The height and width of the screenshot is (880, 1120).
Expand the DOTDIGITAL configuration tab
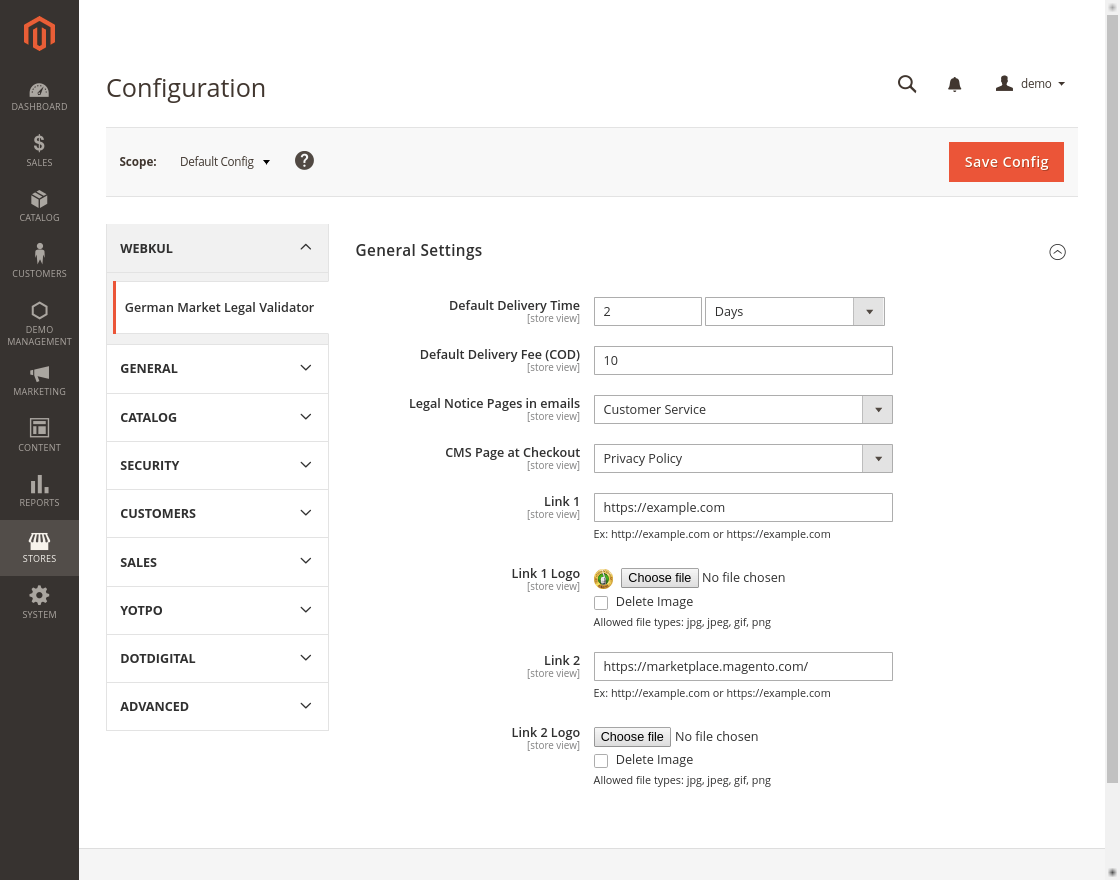(217, 659)
